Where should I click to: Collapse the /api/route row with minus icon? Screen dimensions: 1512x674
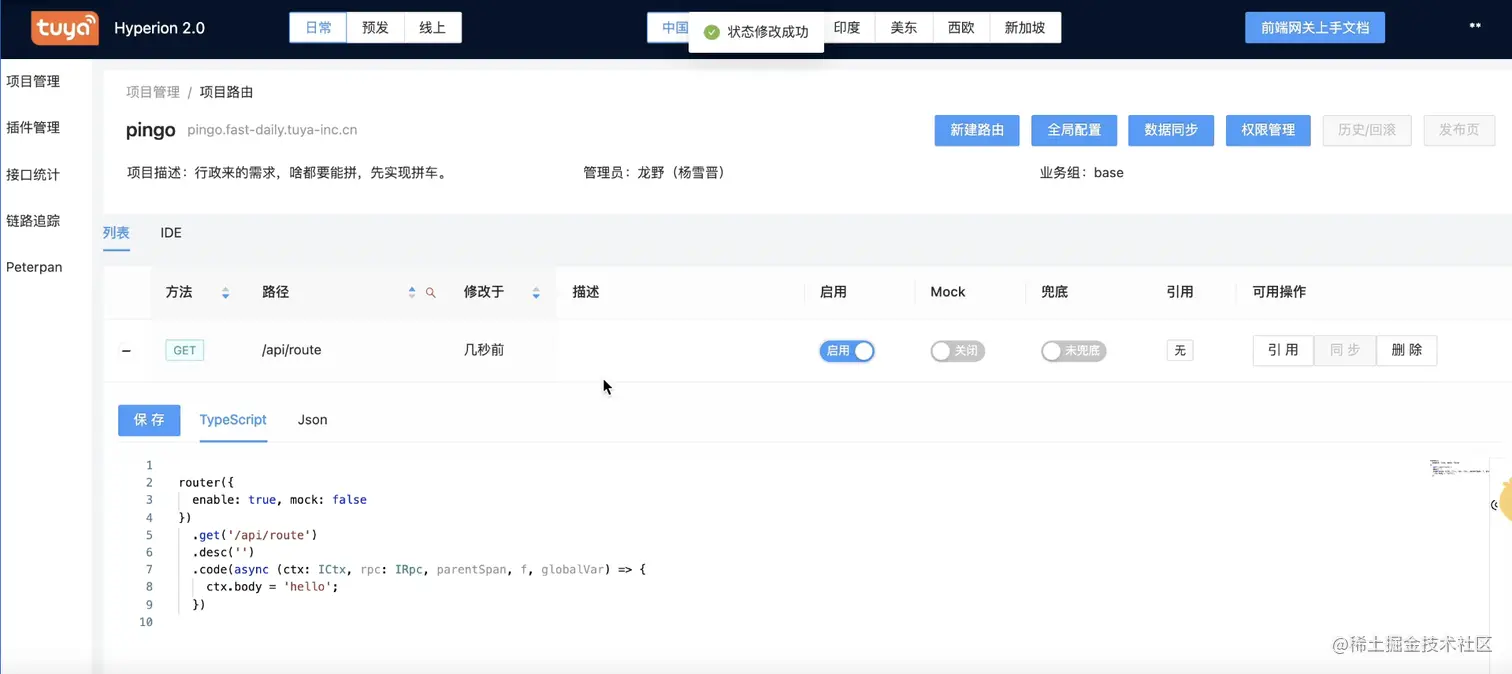pyautogui.click(x=126, y=351)
